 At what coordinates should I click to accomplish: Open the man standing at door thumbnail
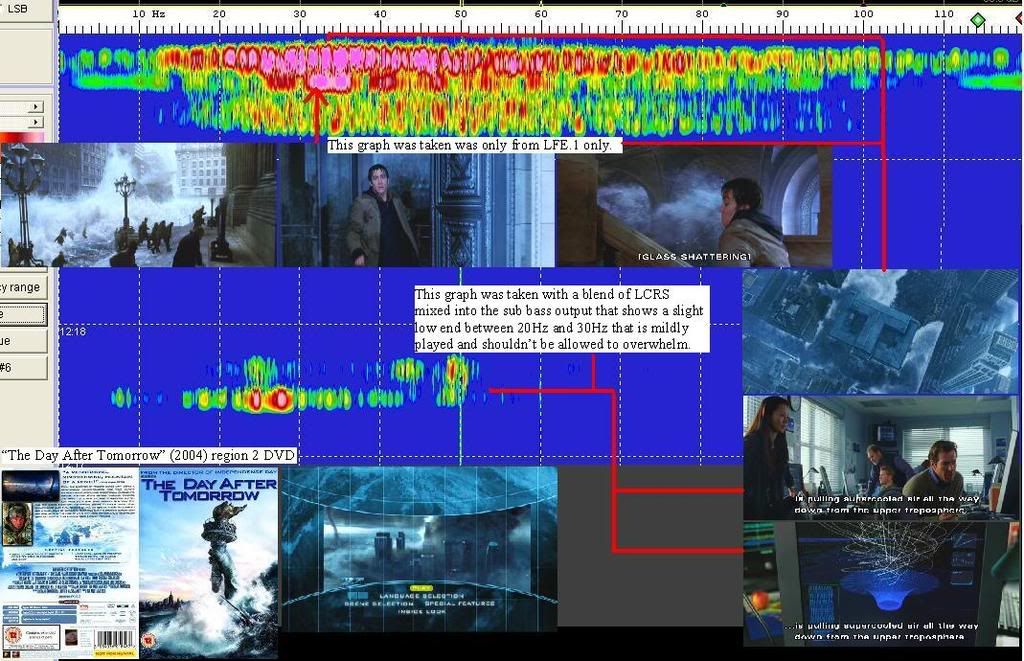pos(417,205)
